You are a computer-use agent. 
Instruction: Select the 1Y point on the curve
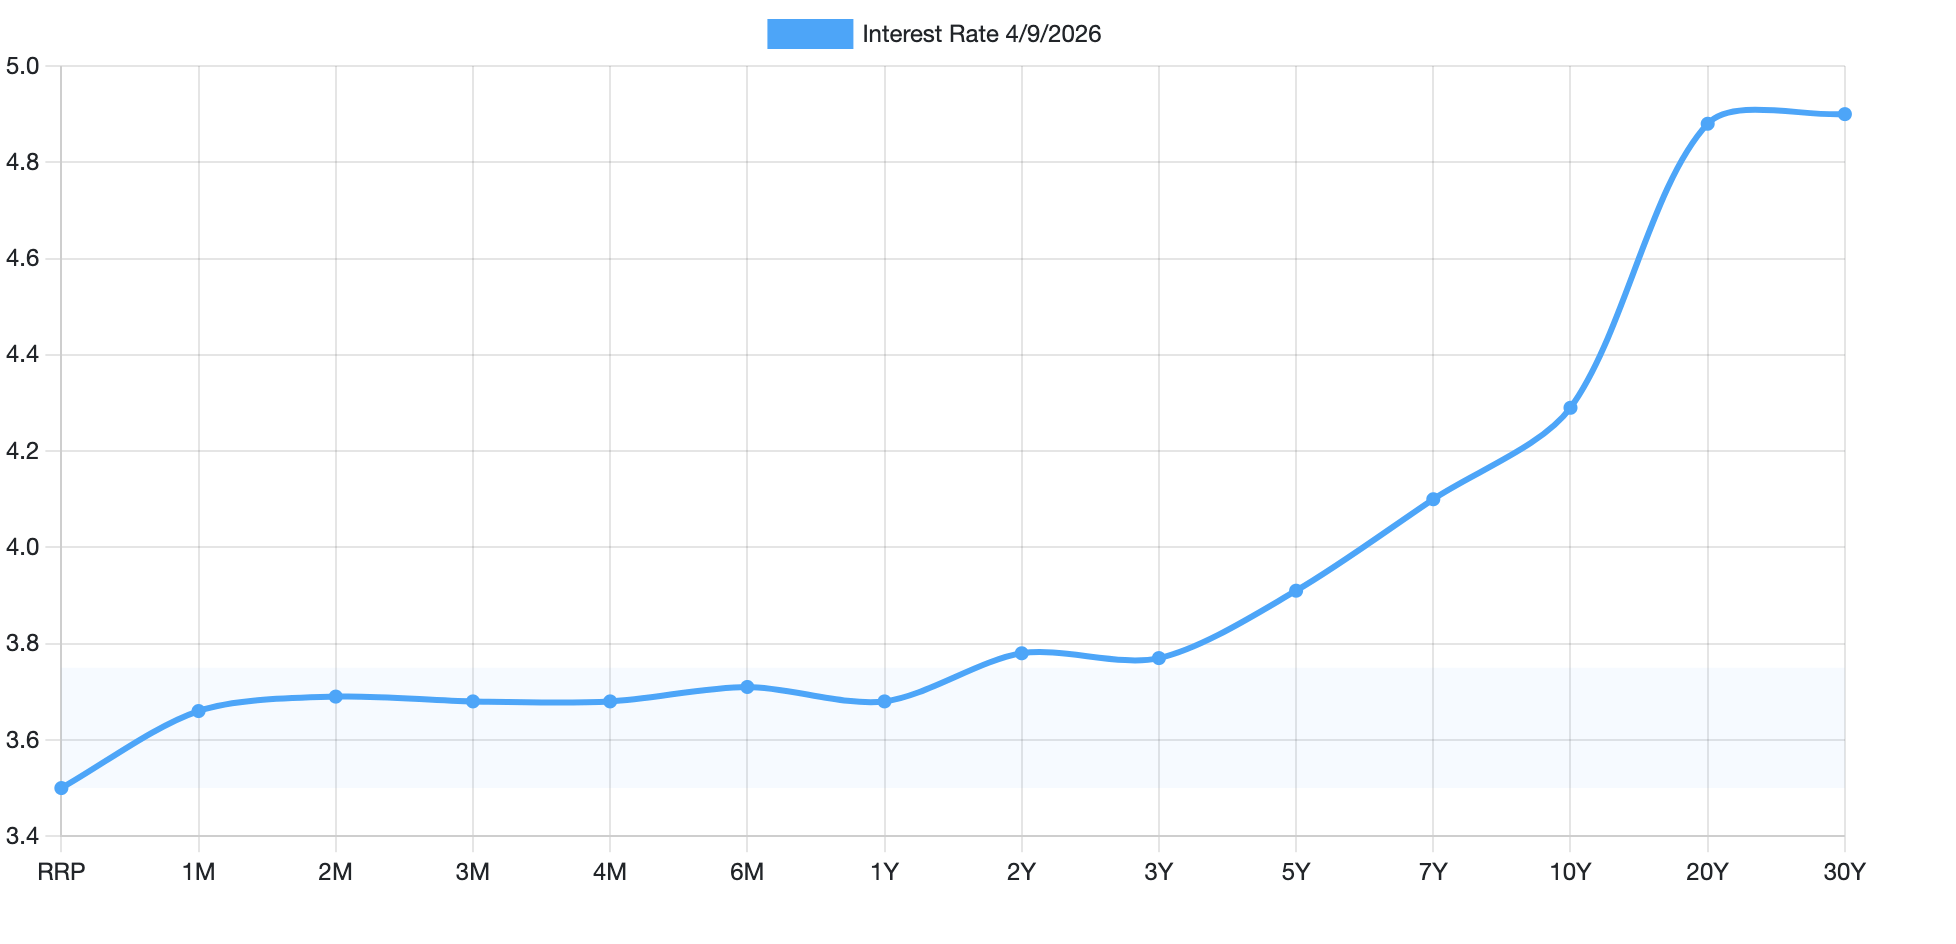(x=884, y=701)
